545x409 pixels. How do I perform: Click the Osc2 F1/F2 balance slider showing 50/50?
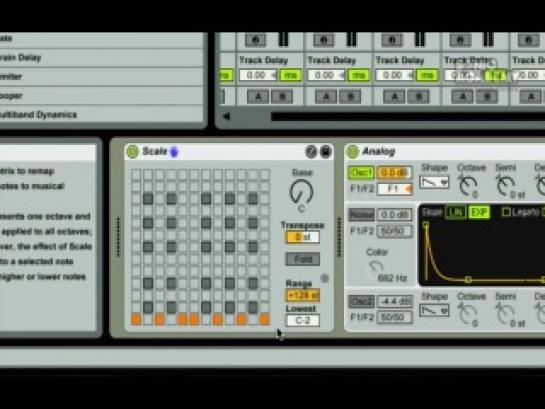(394, 317)
